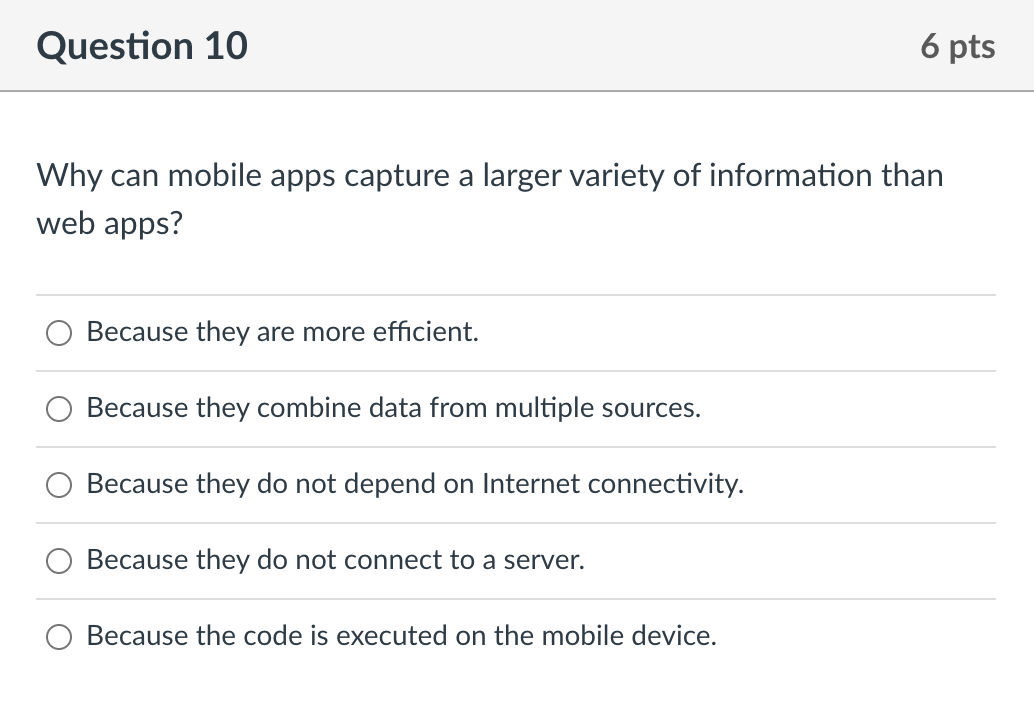This screenshot has height=708, width=1034.
Task: Click the "Question 10" header text
Action: click(142, 45)
